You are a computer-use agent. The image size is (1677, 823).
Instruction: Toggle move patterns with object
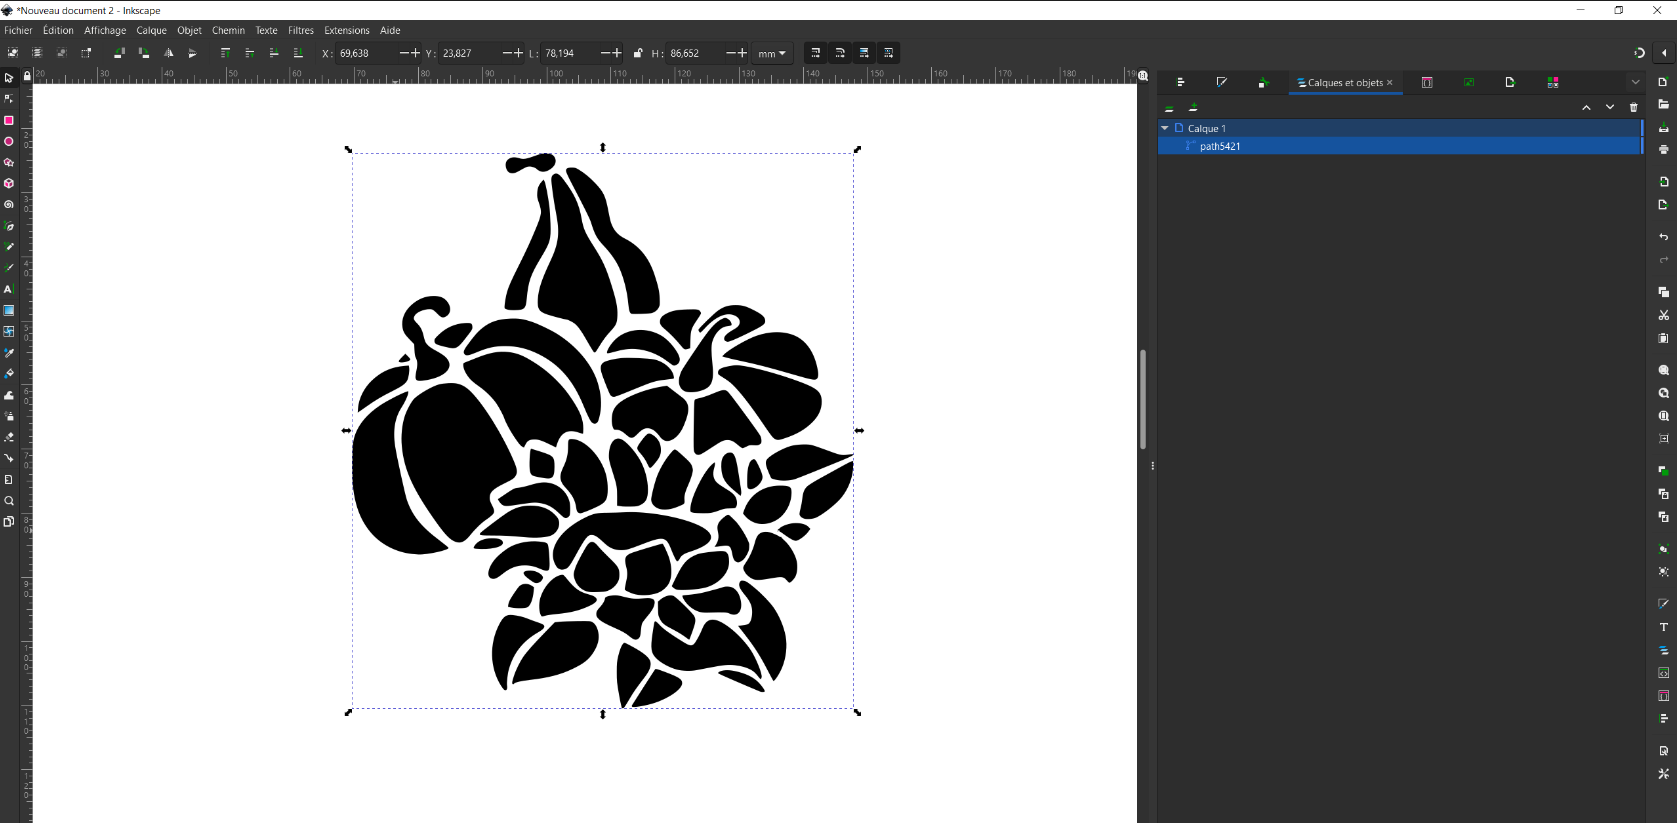click(x=889, y=53)
